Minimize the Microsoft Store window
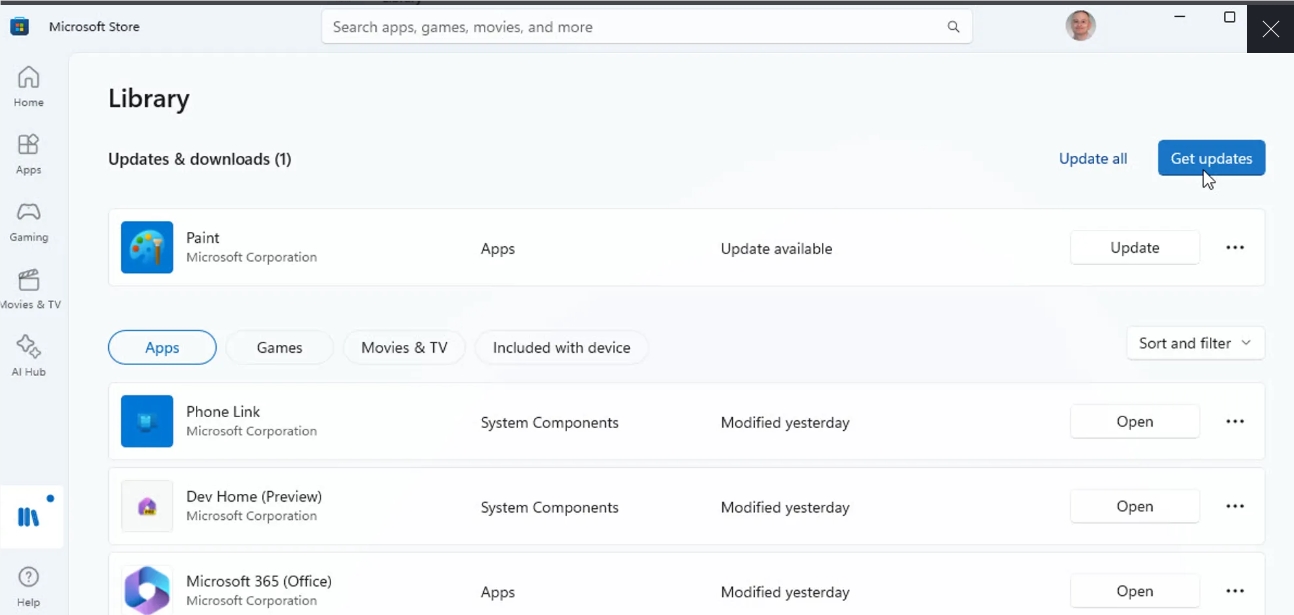 (x=1181, y=17)
